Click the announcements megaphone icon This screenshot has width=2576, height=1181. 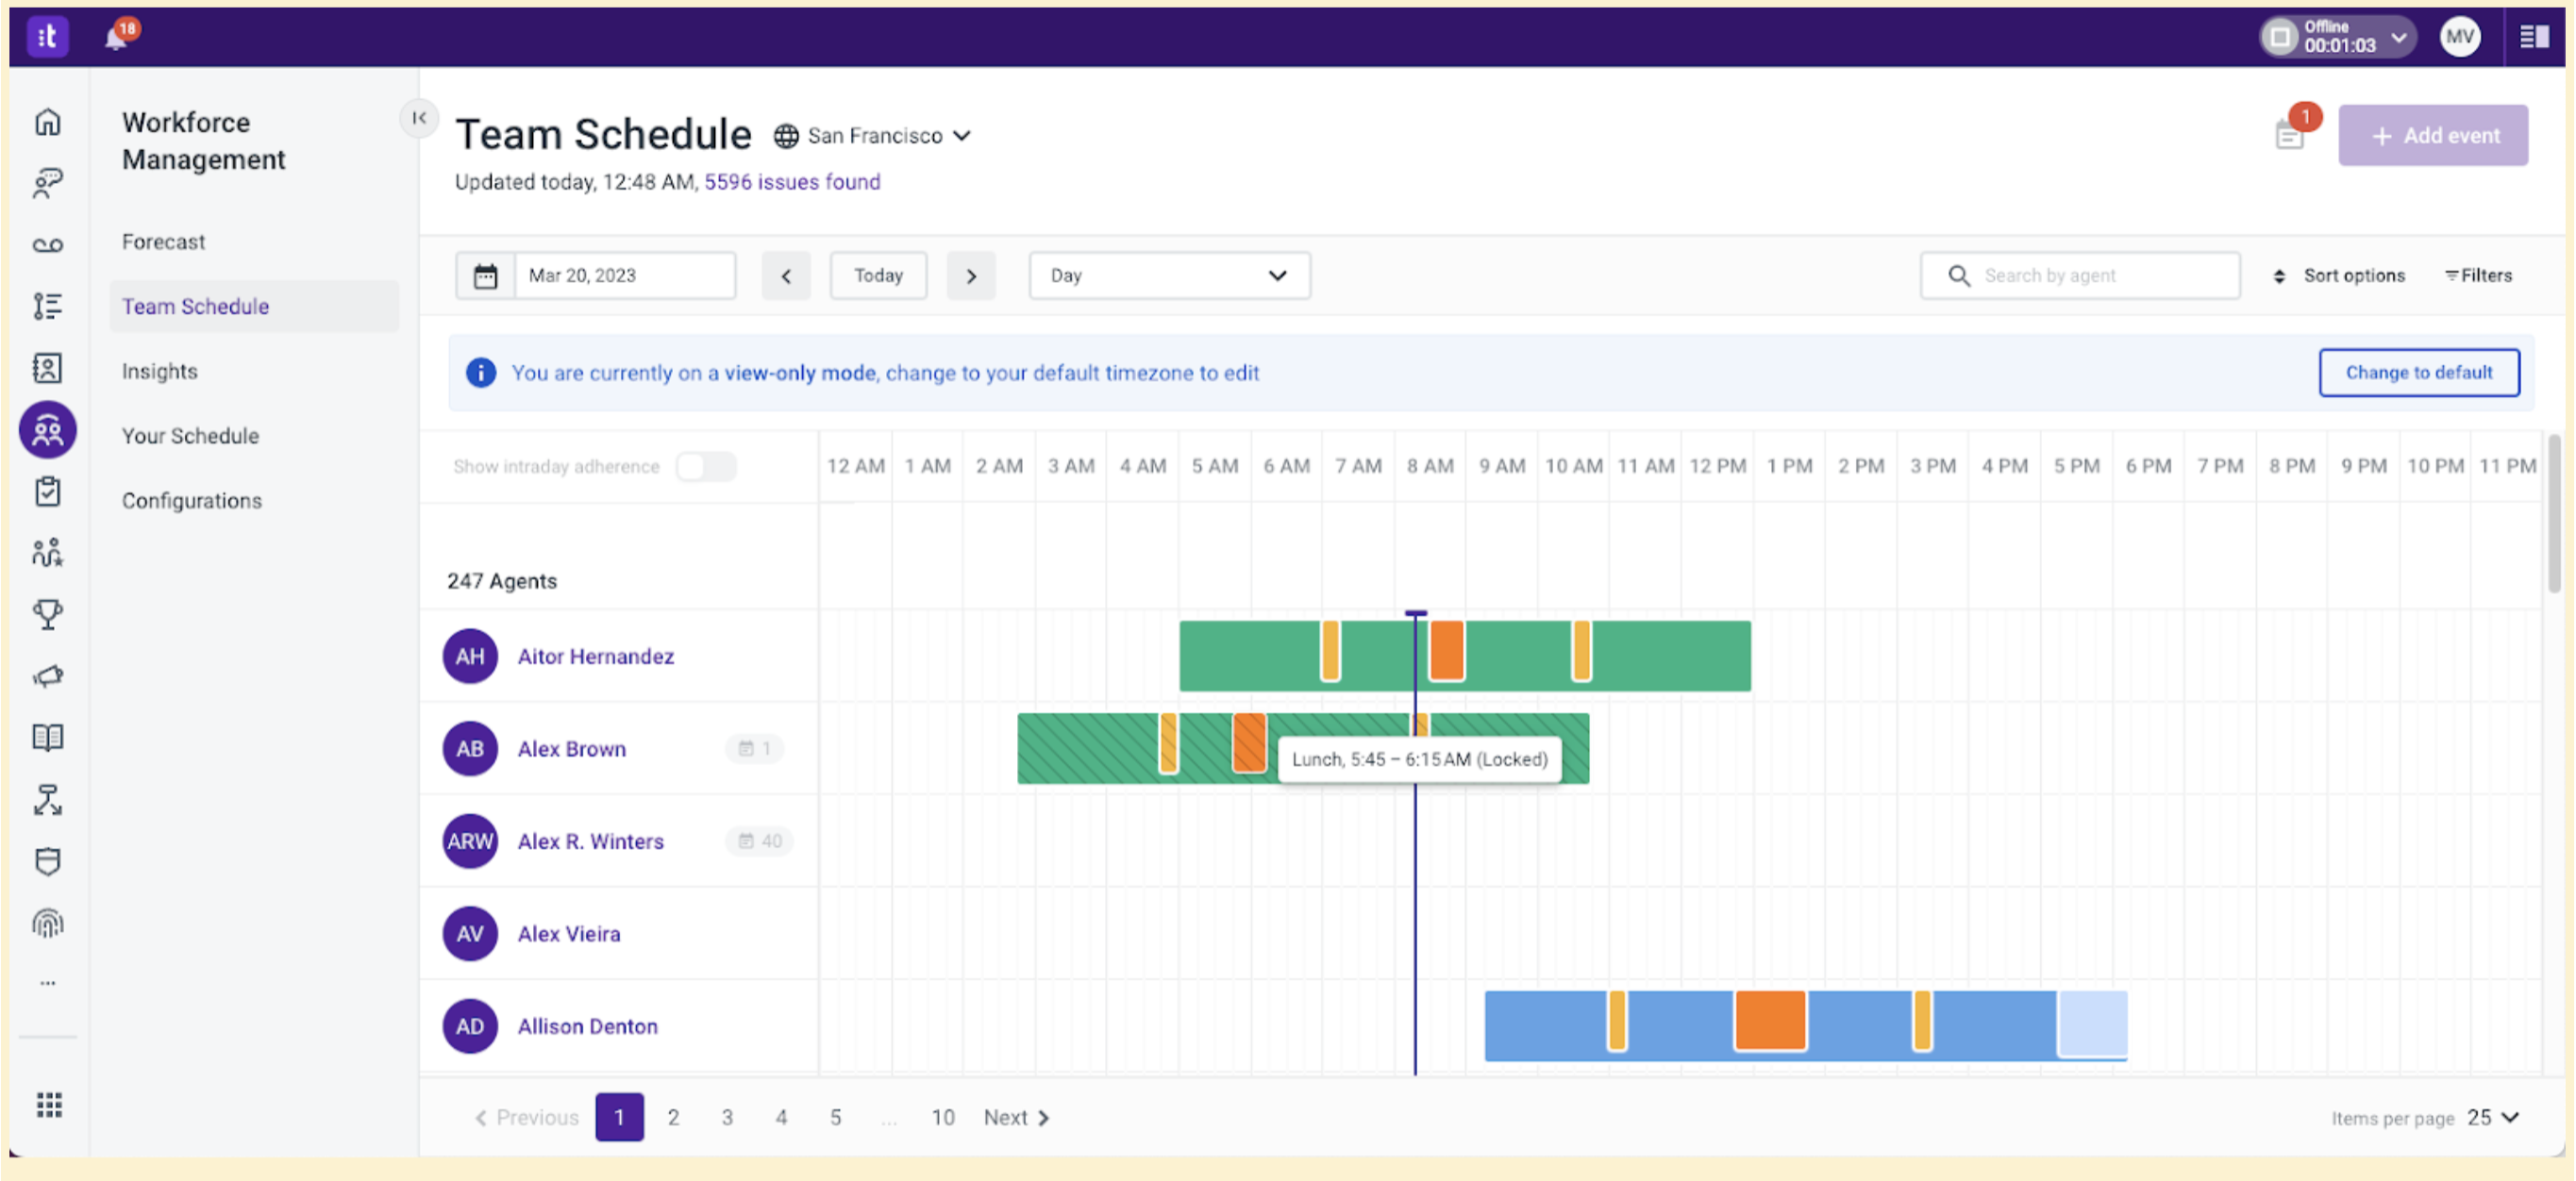coord(47,676)
